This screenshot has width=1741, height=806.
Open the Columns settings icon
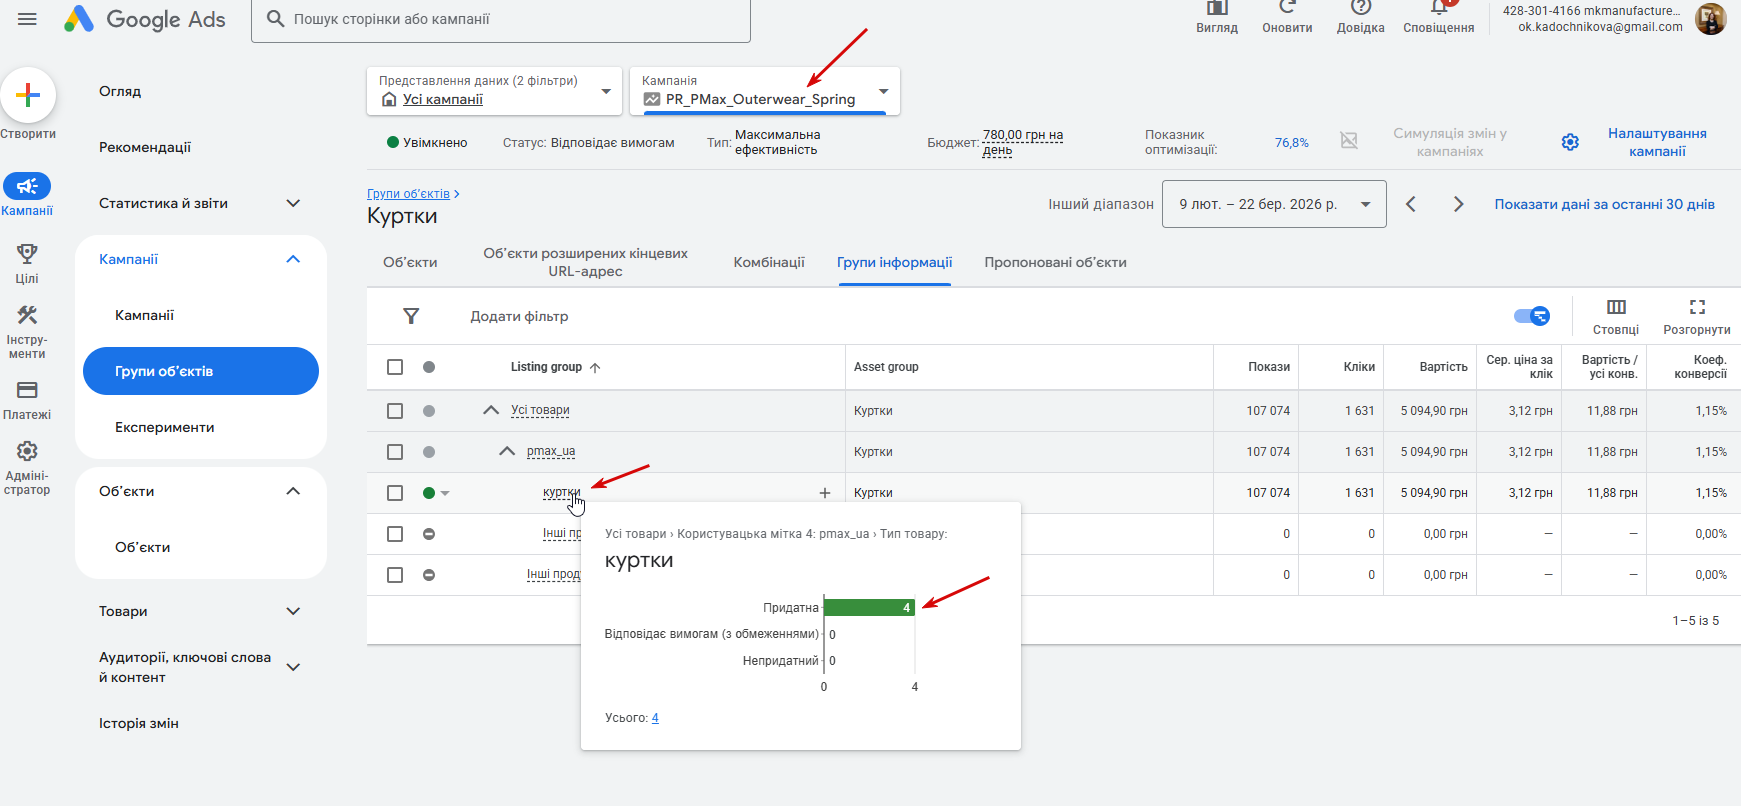click(x=1616, y=307)
